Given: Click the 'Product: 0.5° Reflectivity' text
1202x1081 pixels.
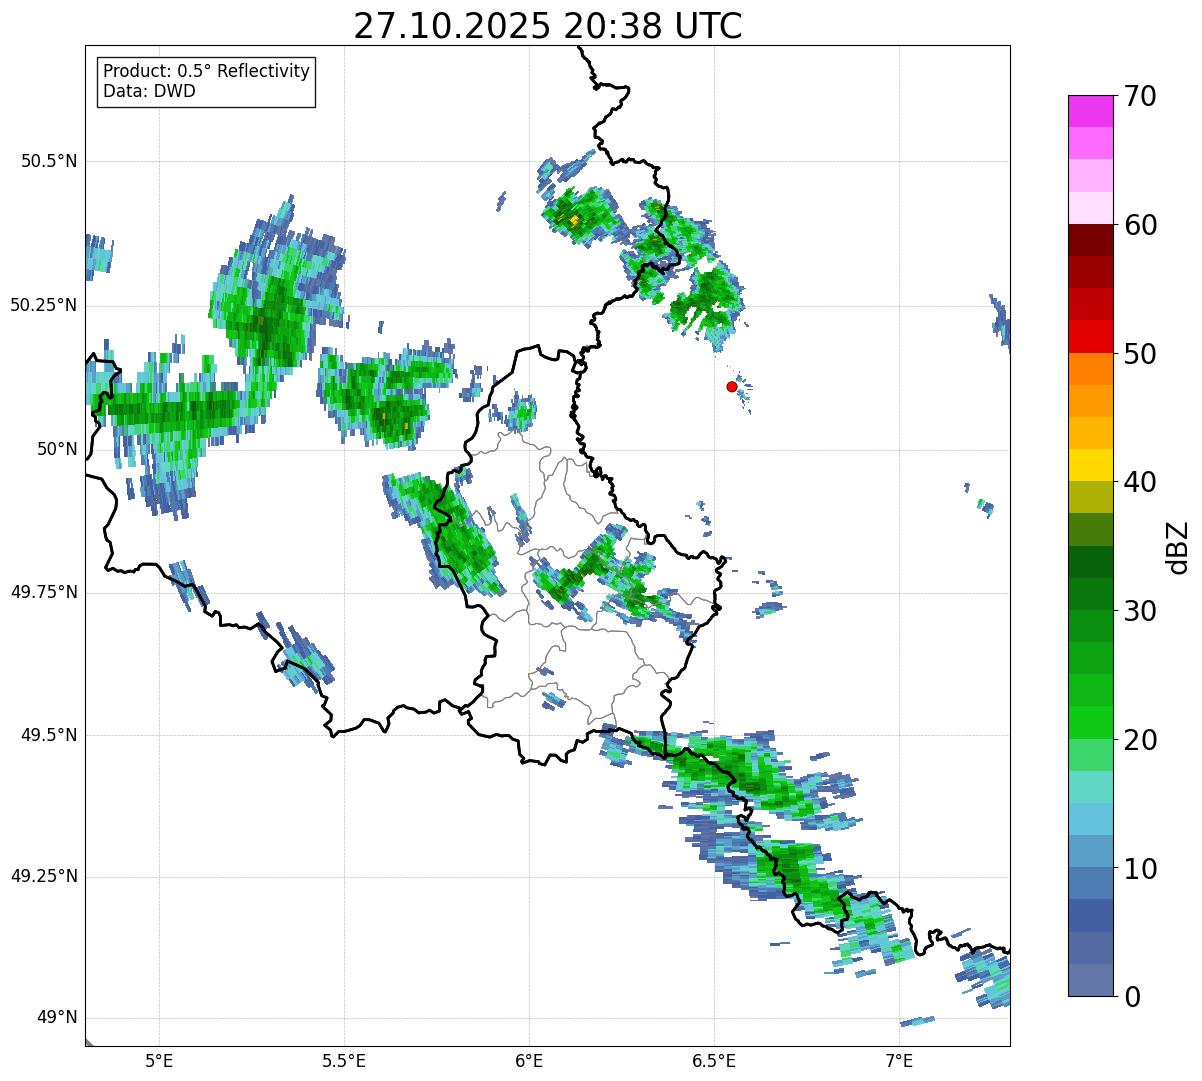Looking at the screenshot, I should (x=206, y=72).
